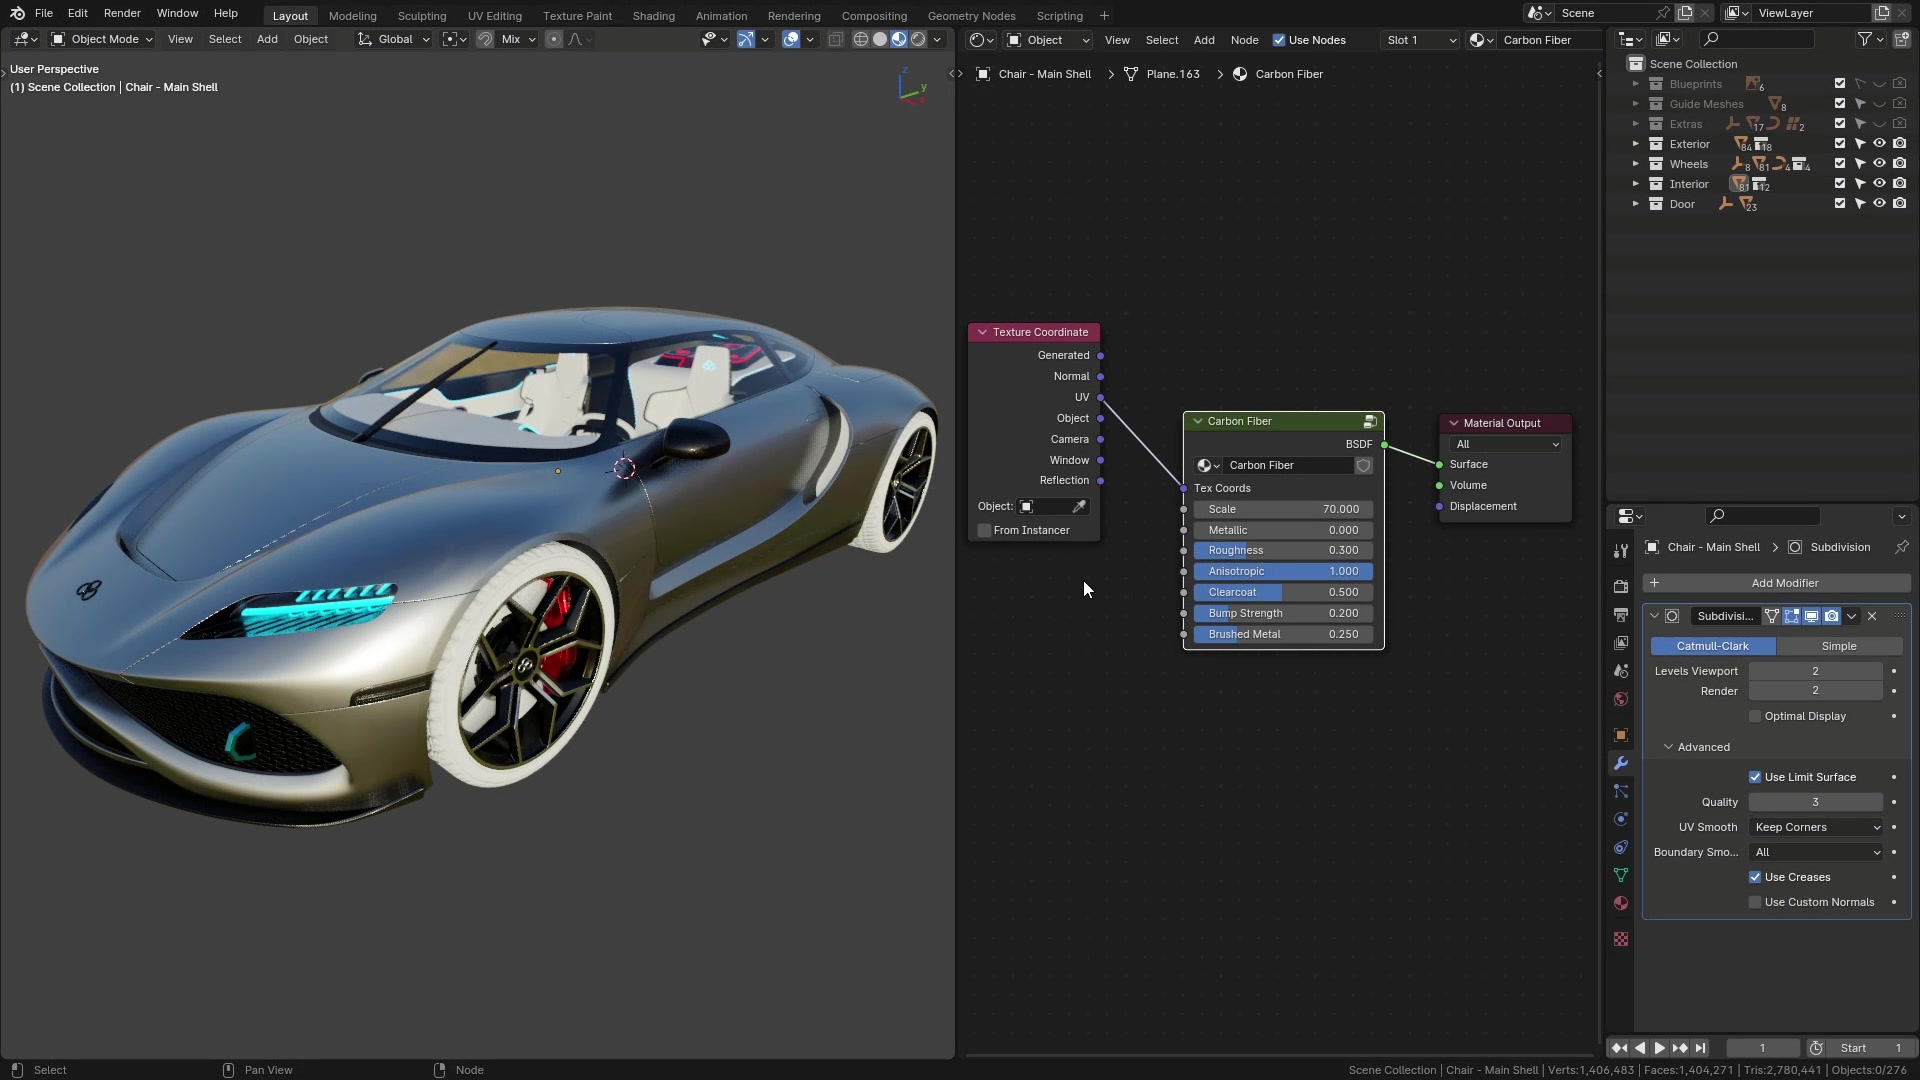
Task: Open the Output properties tab
Action: (1621, 615)
